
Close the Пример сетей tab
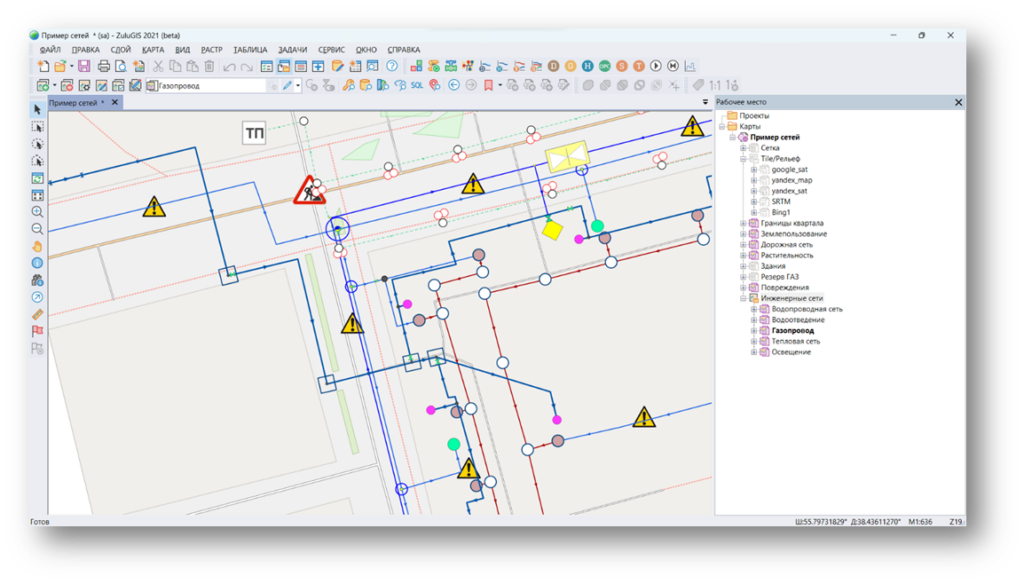tap(115, 103)
